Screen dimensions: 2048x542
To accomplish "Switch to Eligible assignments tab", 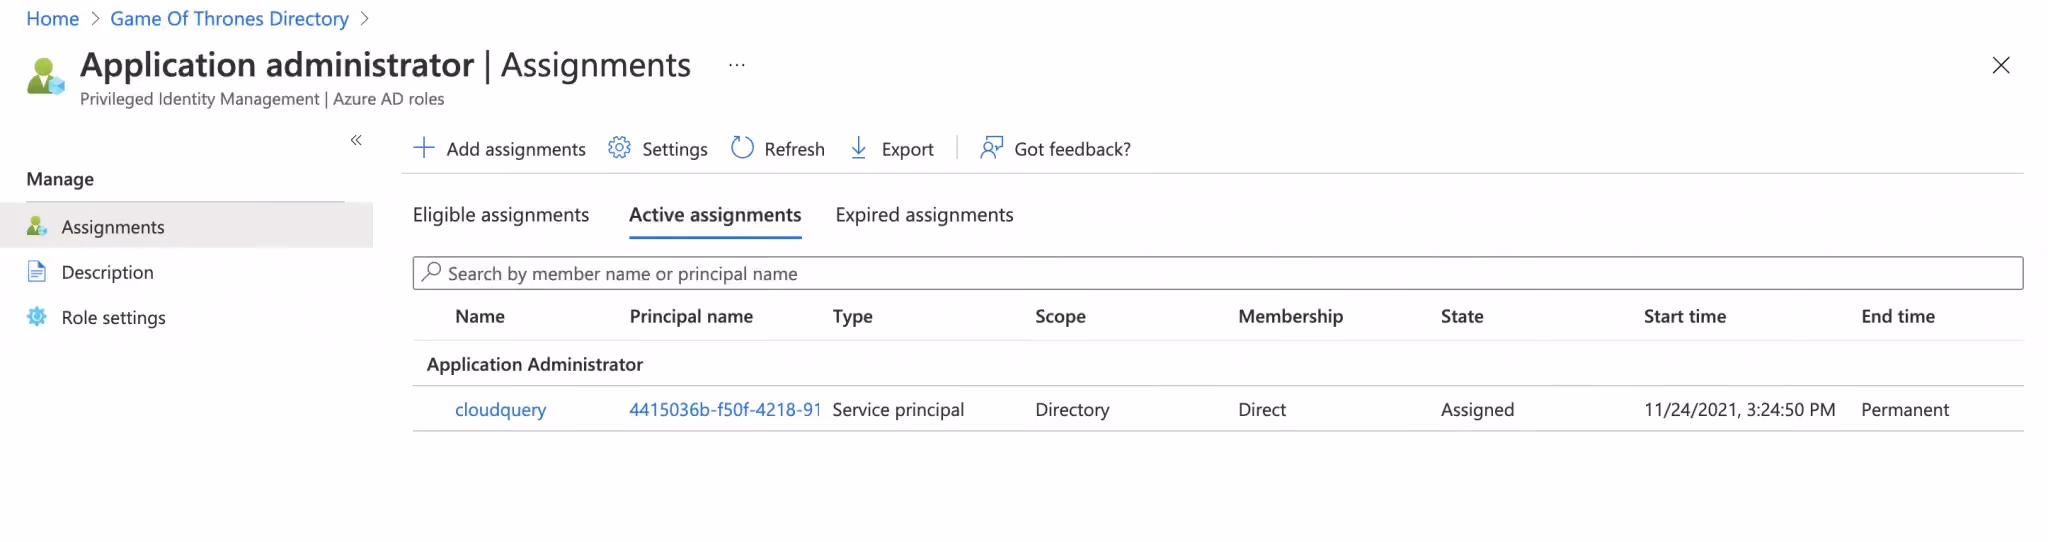I will click(501, 215).
